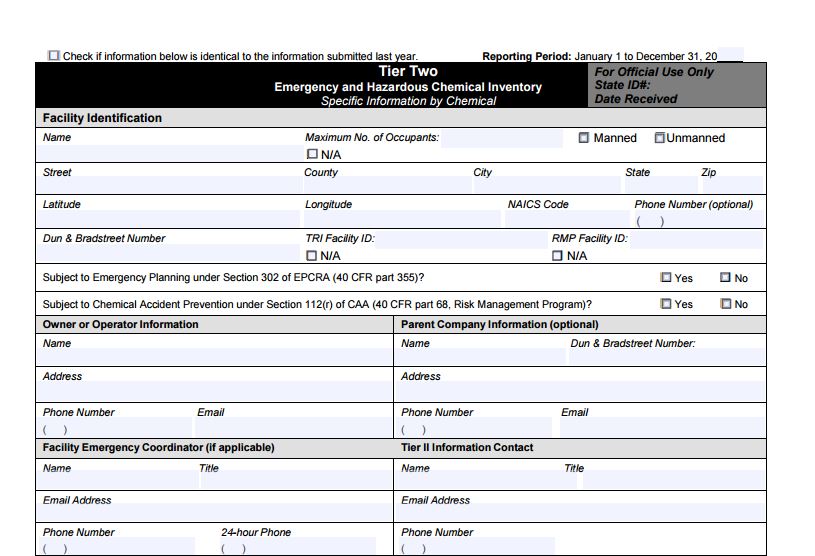Click the NAICS Code field
The width and height of the screenshot is (815, 556).
click(x=567, y=218)
